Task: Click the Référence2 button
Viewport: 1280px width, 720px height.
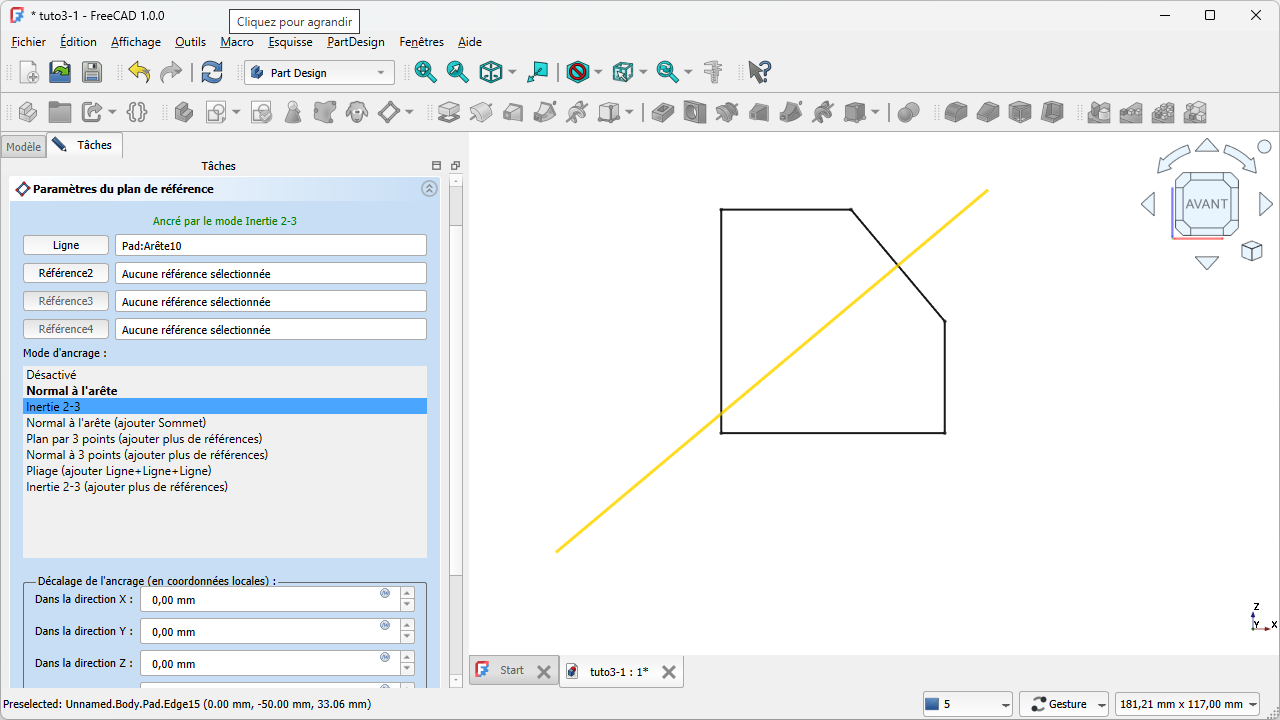Action: 66,274
